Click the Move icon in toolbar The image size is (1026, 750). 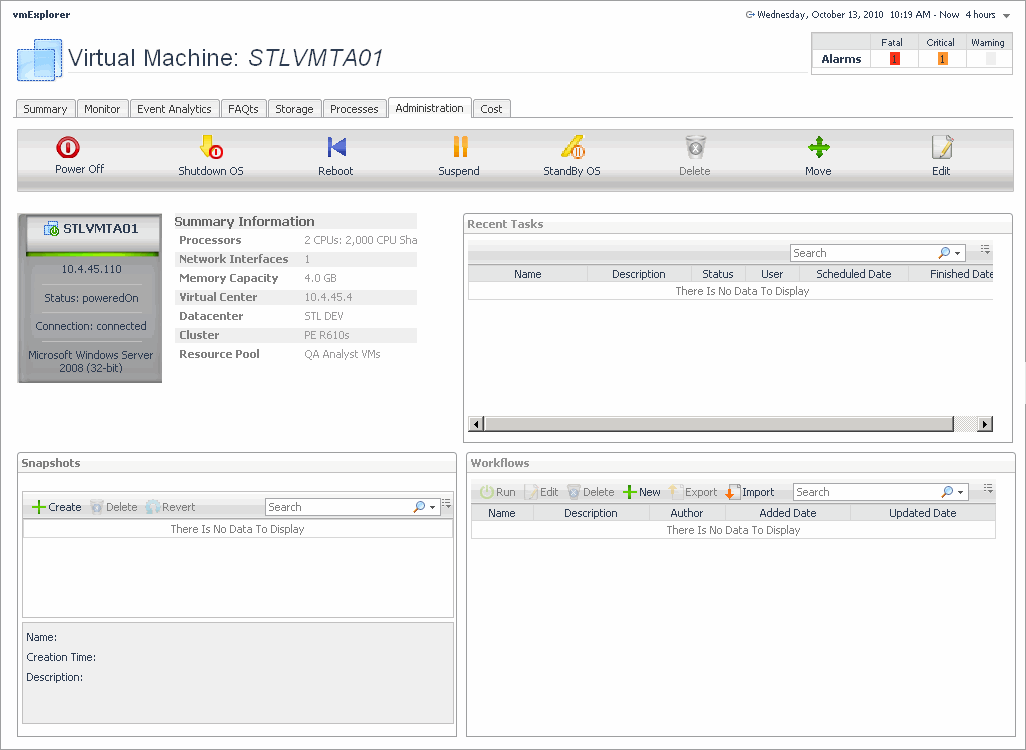pyautogui.click(x=818, y=148)
